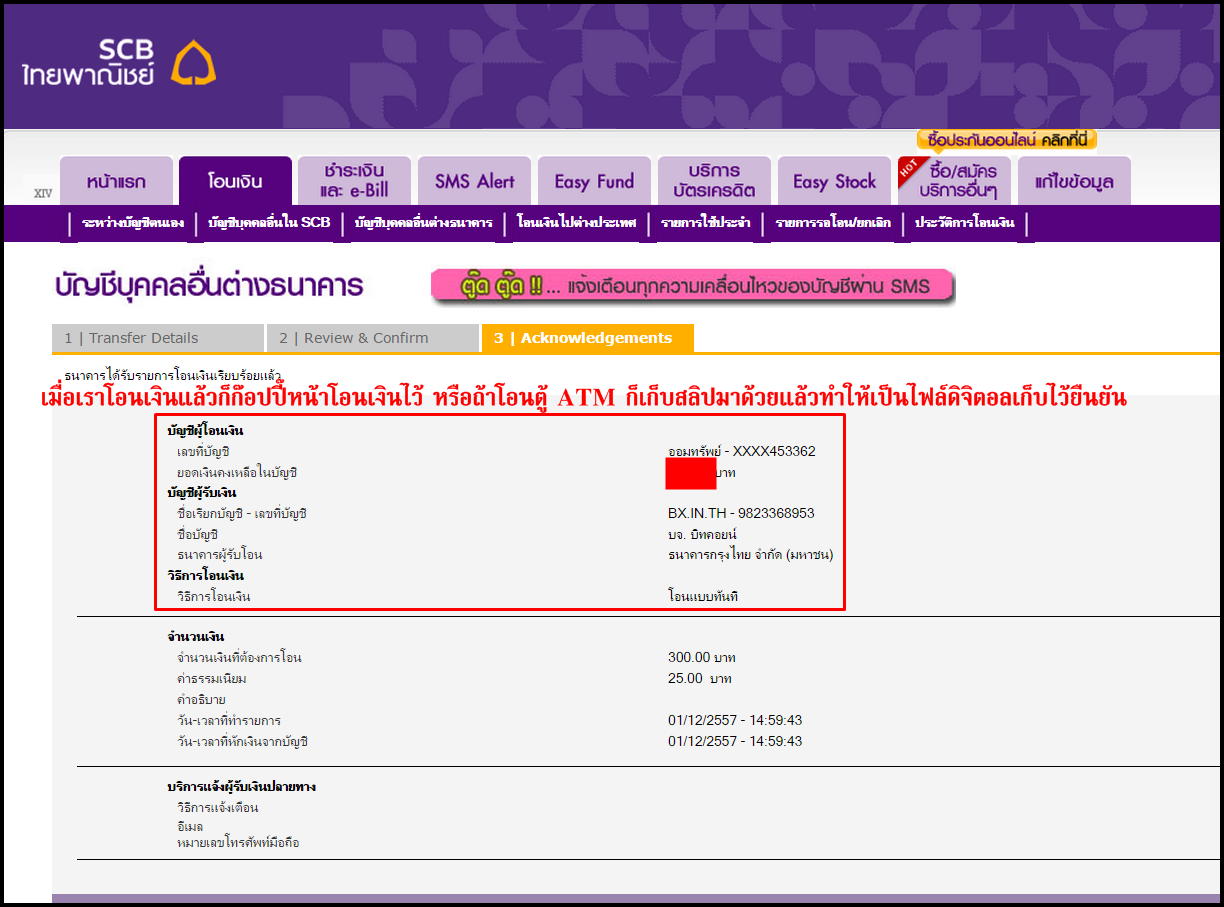Open บัญชีบุคคลอื่นใน SCB submenu
The width and height of the screenshot is (1224, 907).
coord(269,223)
